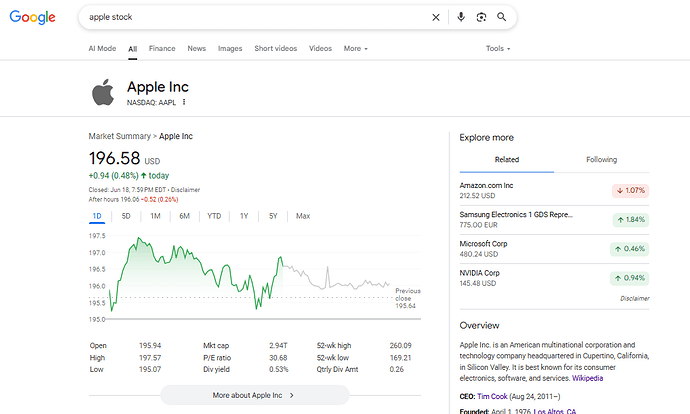Start voice search with microphone icon
This screenshot has height=414, width=690.
tap(461, 17)
